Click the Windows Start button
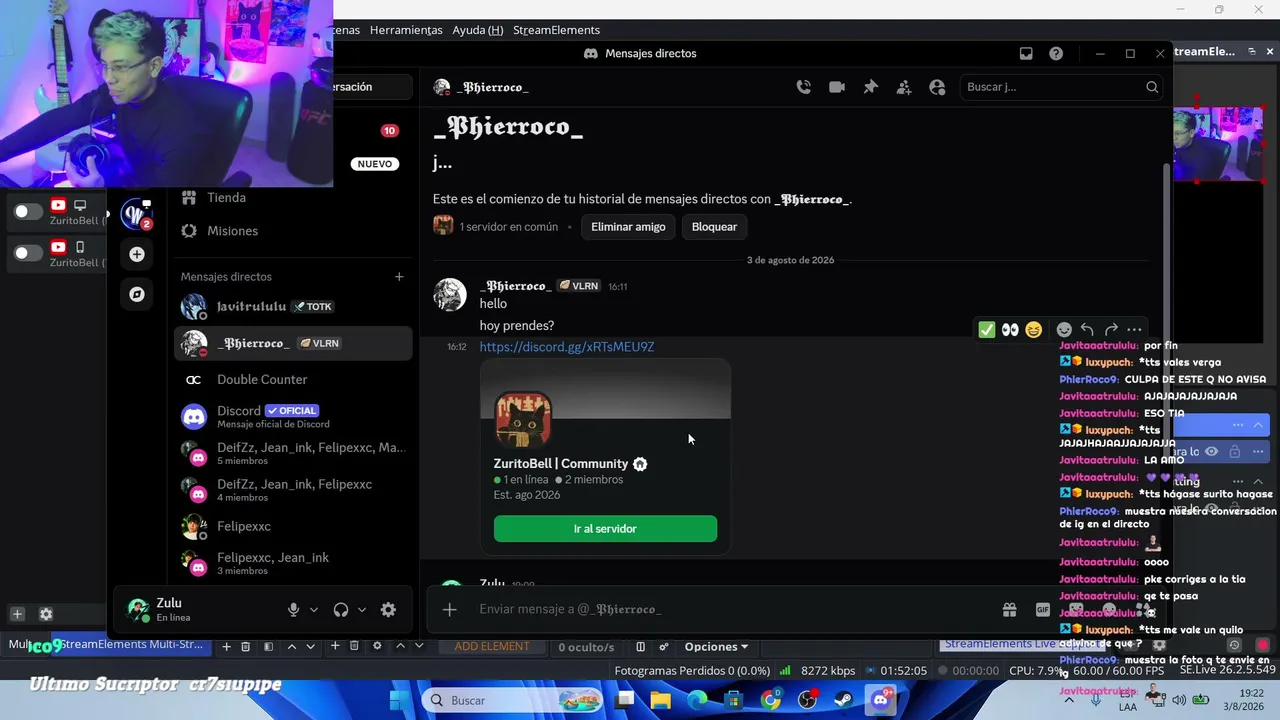The width and height of the screenshot is (1280, 720). pyautogui.click(x=400, y=700)
